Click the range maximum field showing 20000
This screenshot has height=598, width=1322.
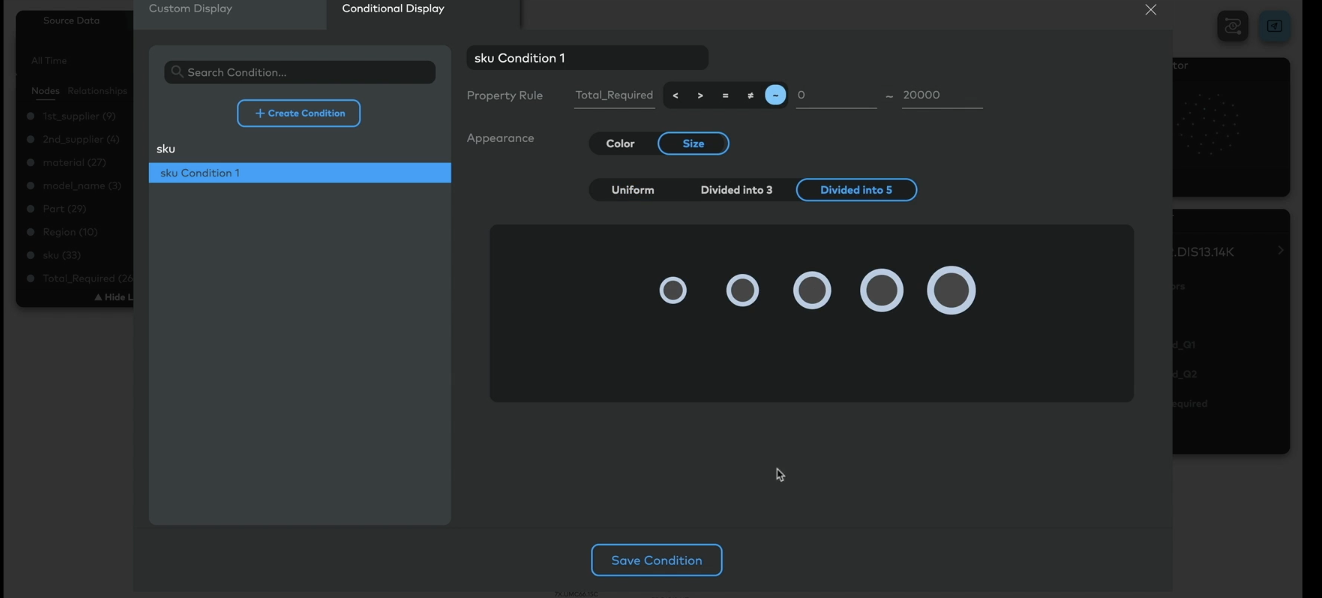point(941,95)
